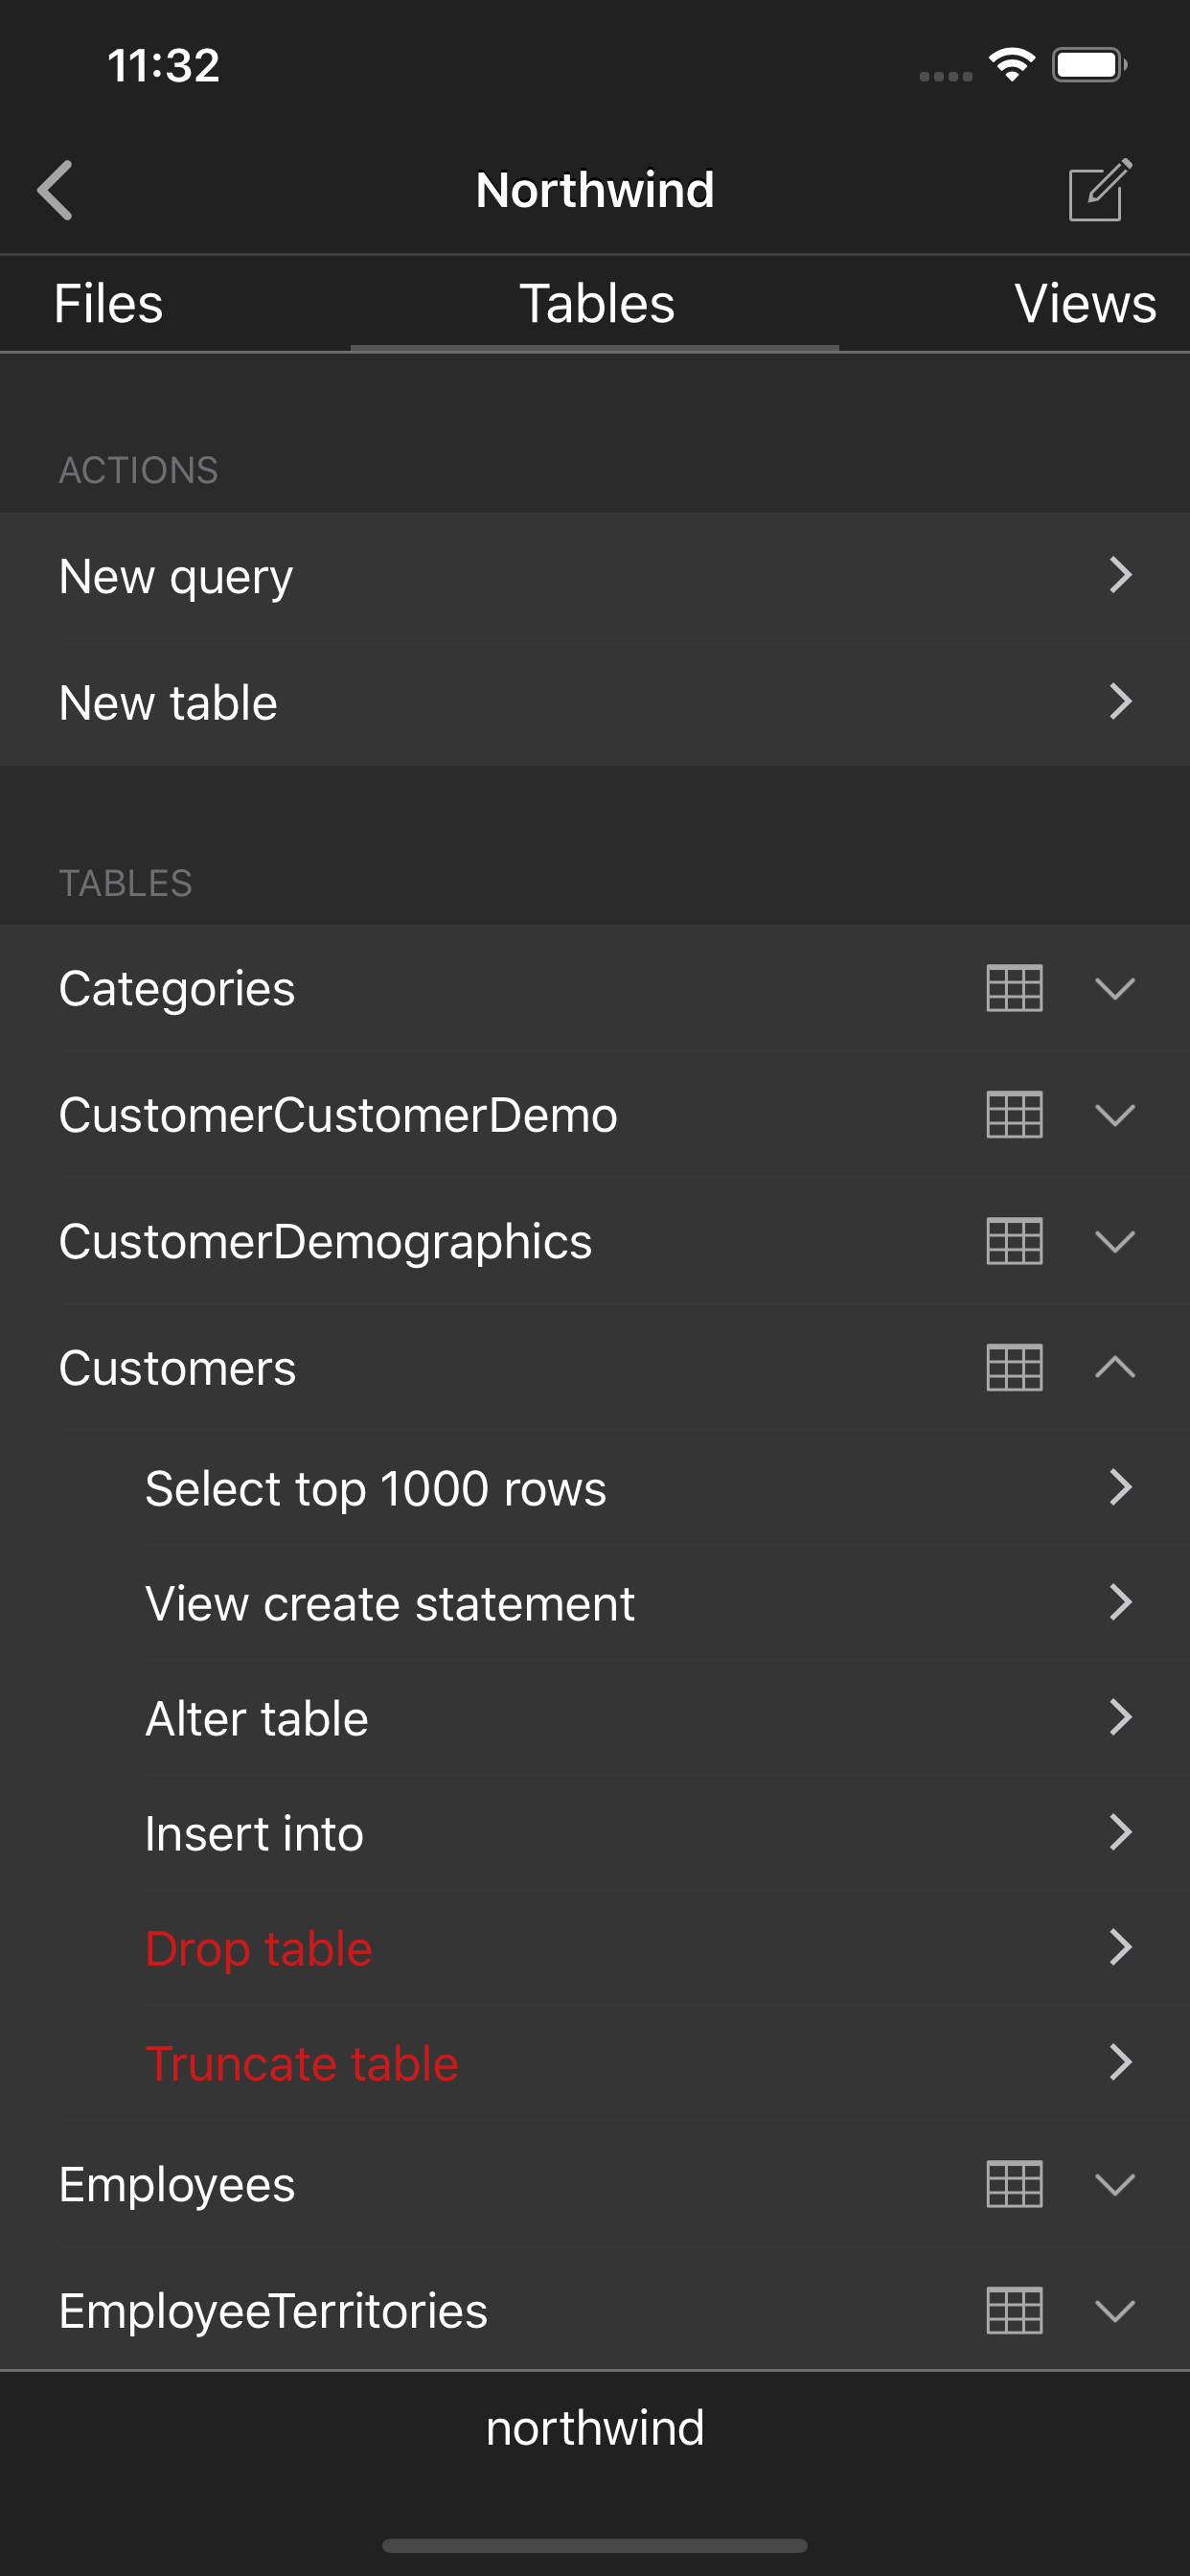The image size is (1190, 2576).
Task: Expand the CustomerDemographics table options
Action: [1114, 1241]
